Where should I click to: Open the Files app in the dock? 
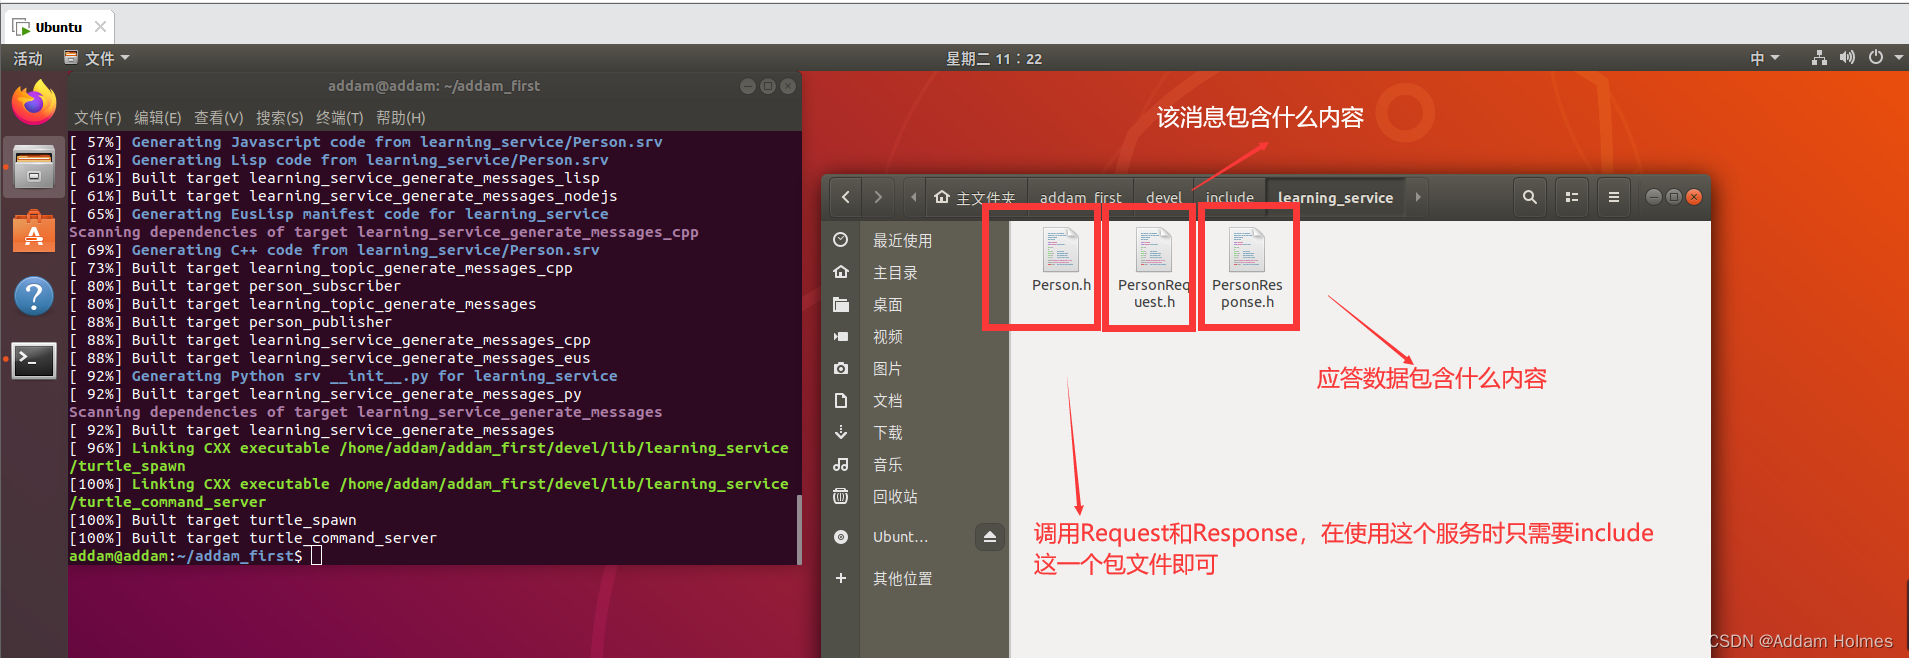34,166
